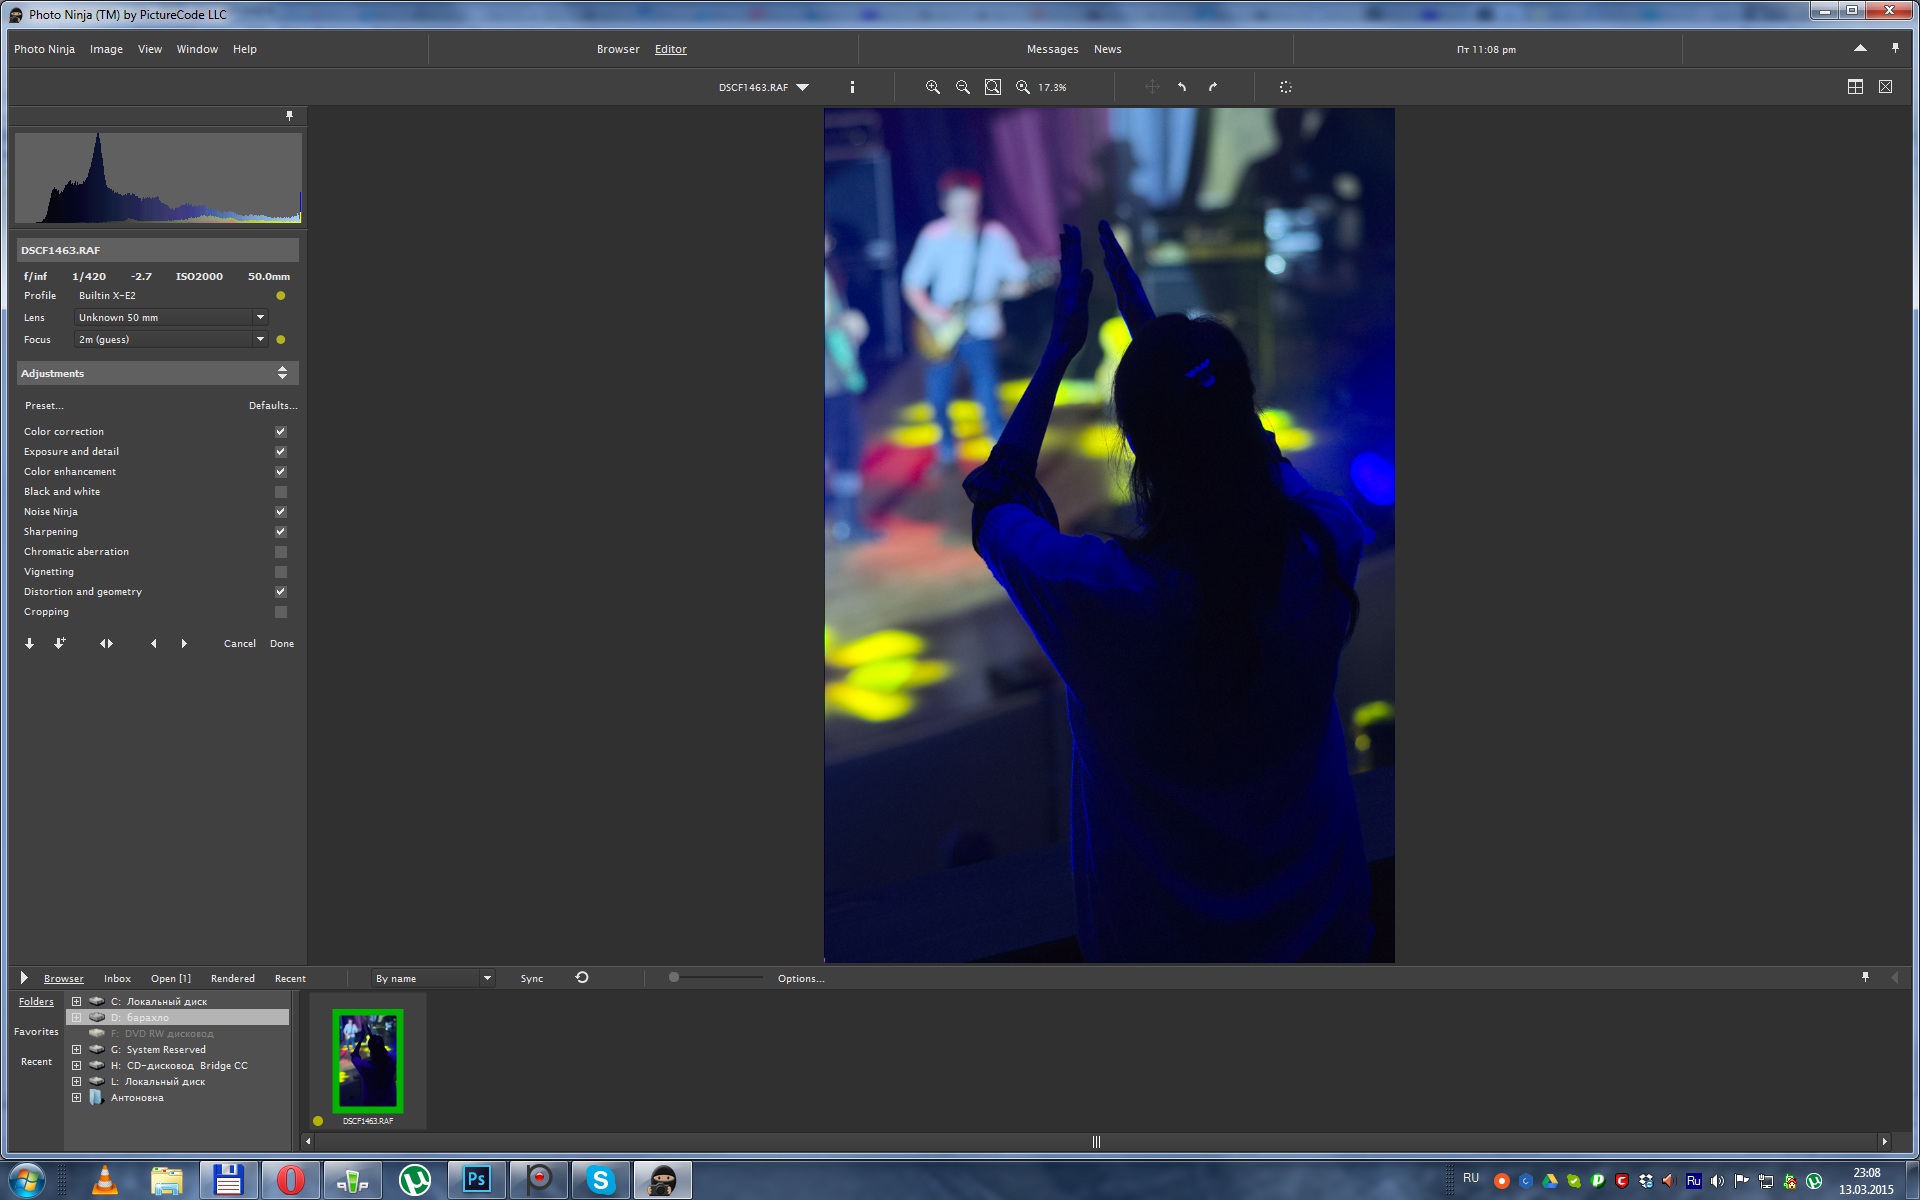
Task: Open the Photo Ninja menu
Action: click(44, 49)
